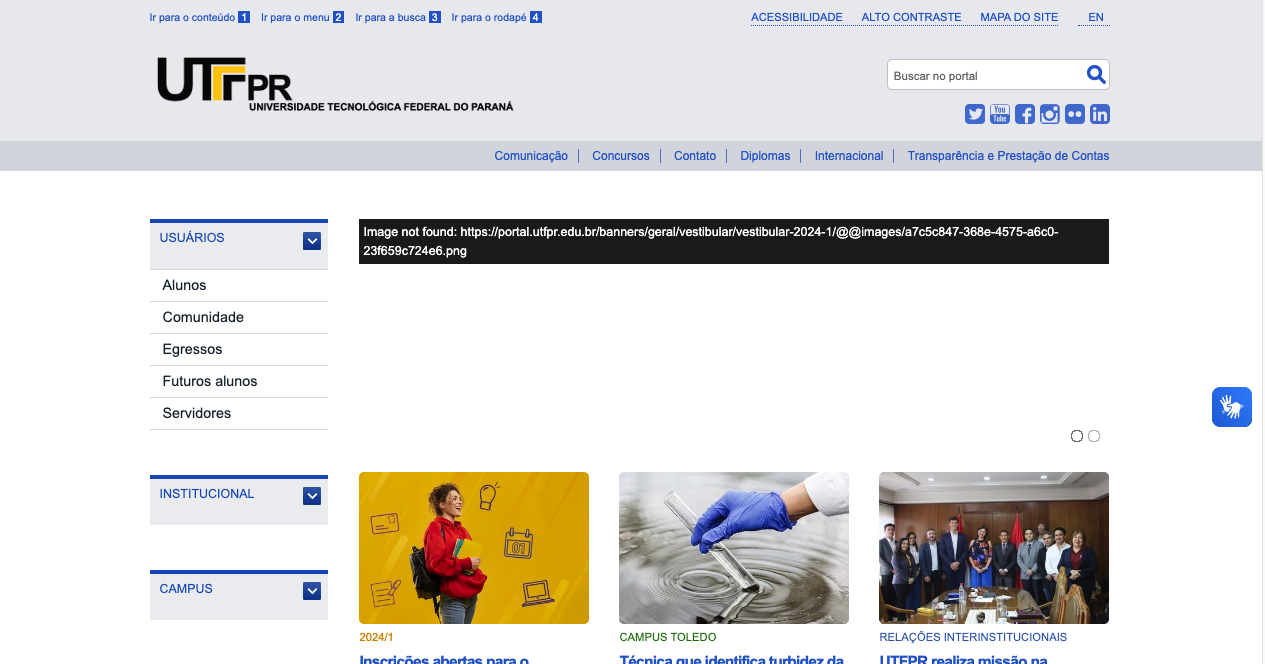Click Ir para o rodapé shortcut
This screenshot has height=664, width=1265.
click(x=496, y=17)
